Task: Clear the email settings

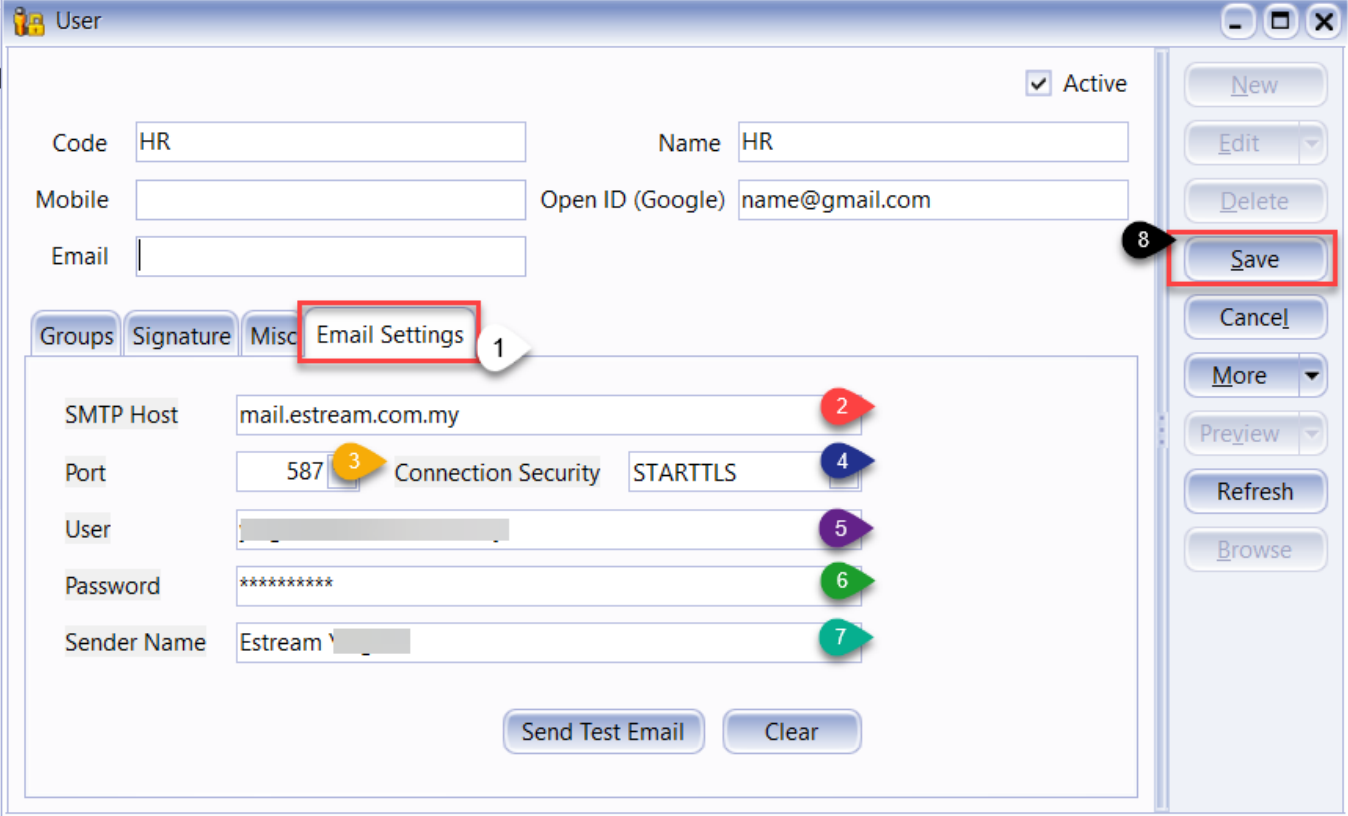Action: coord(791,732)
